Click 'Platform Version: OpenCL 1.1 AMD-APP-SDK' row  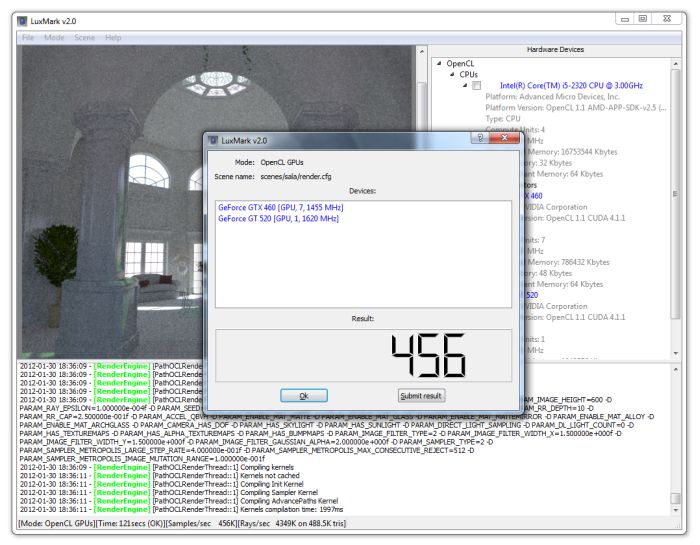click(575, 108)
